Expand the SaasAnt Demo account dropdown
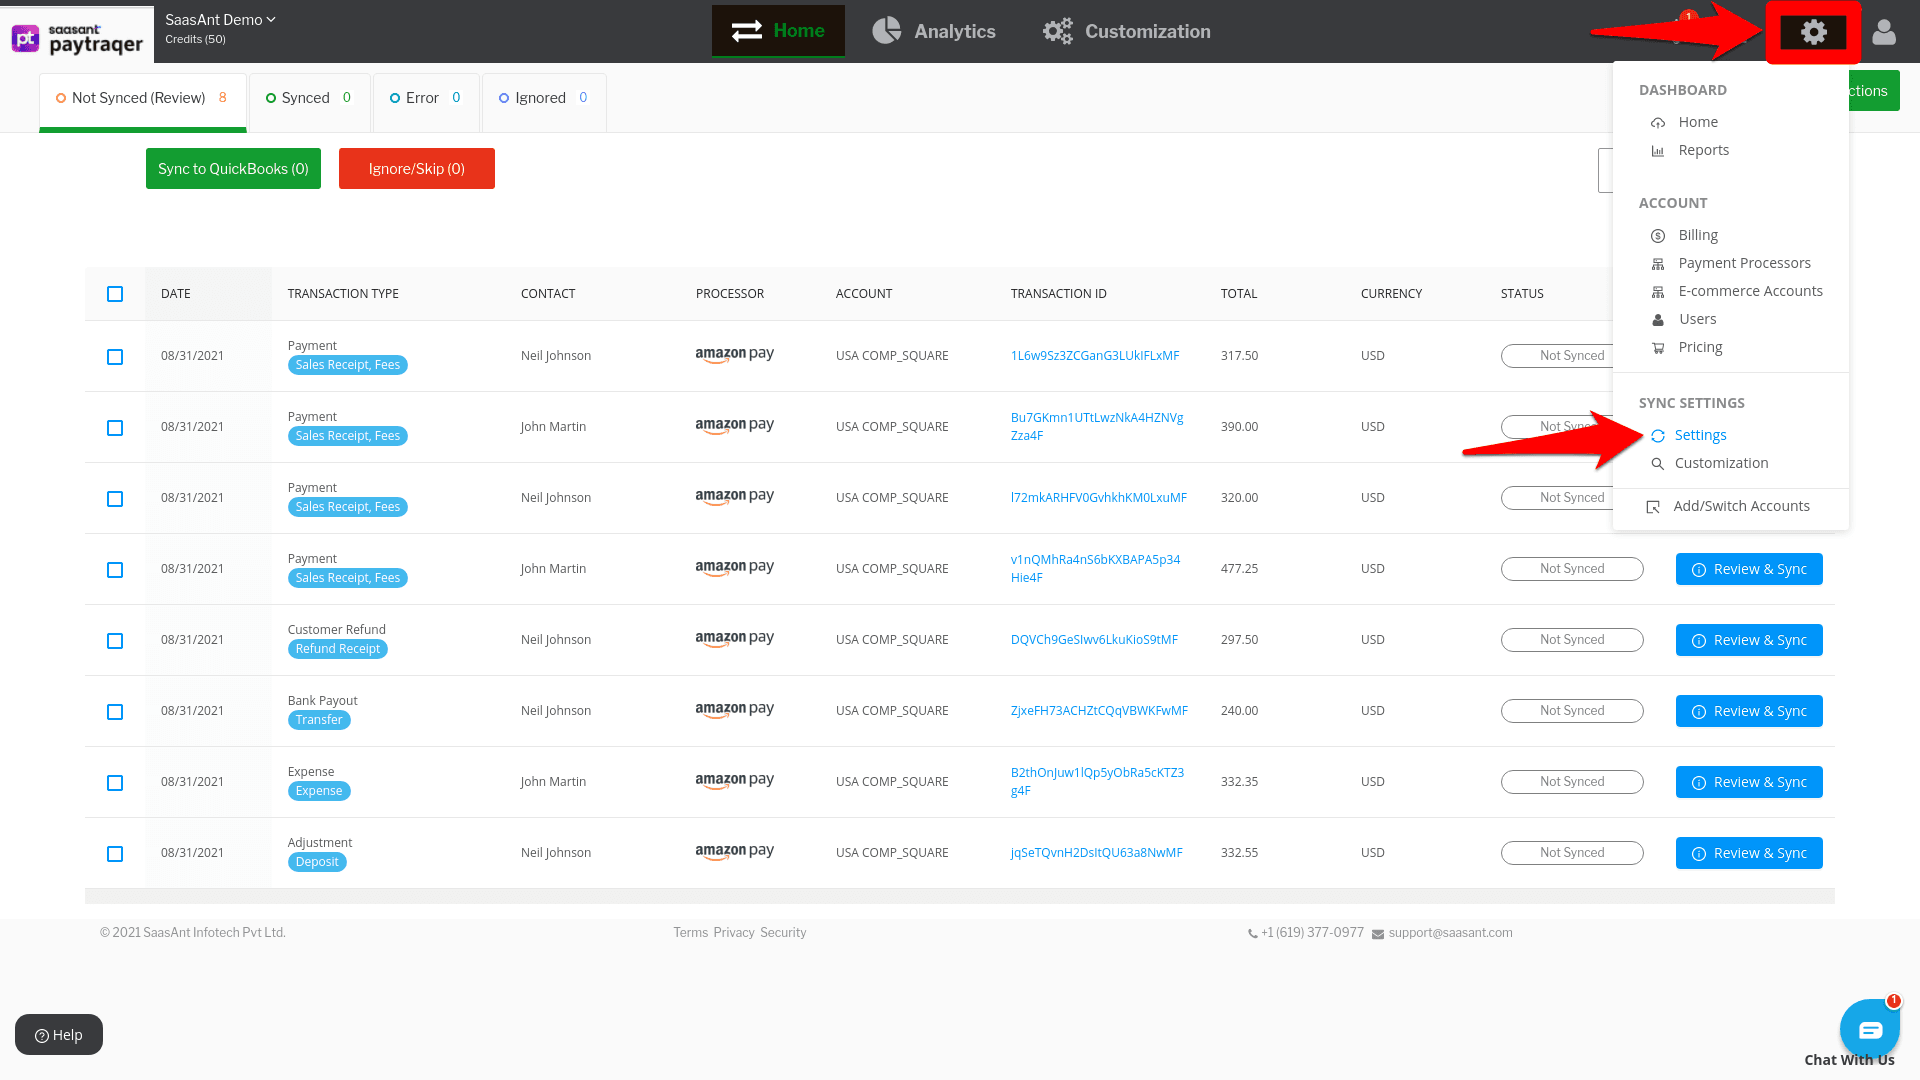 (x=220, y=20)
